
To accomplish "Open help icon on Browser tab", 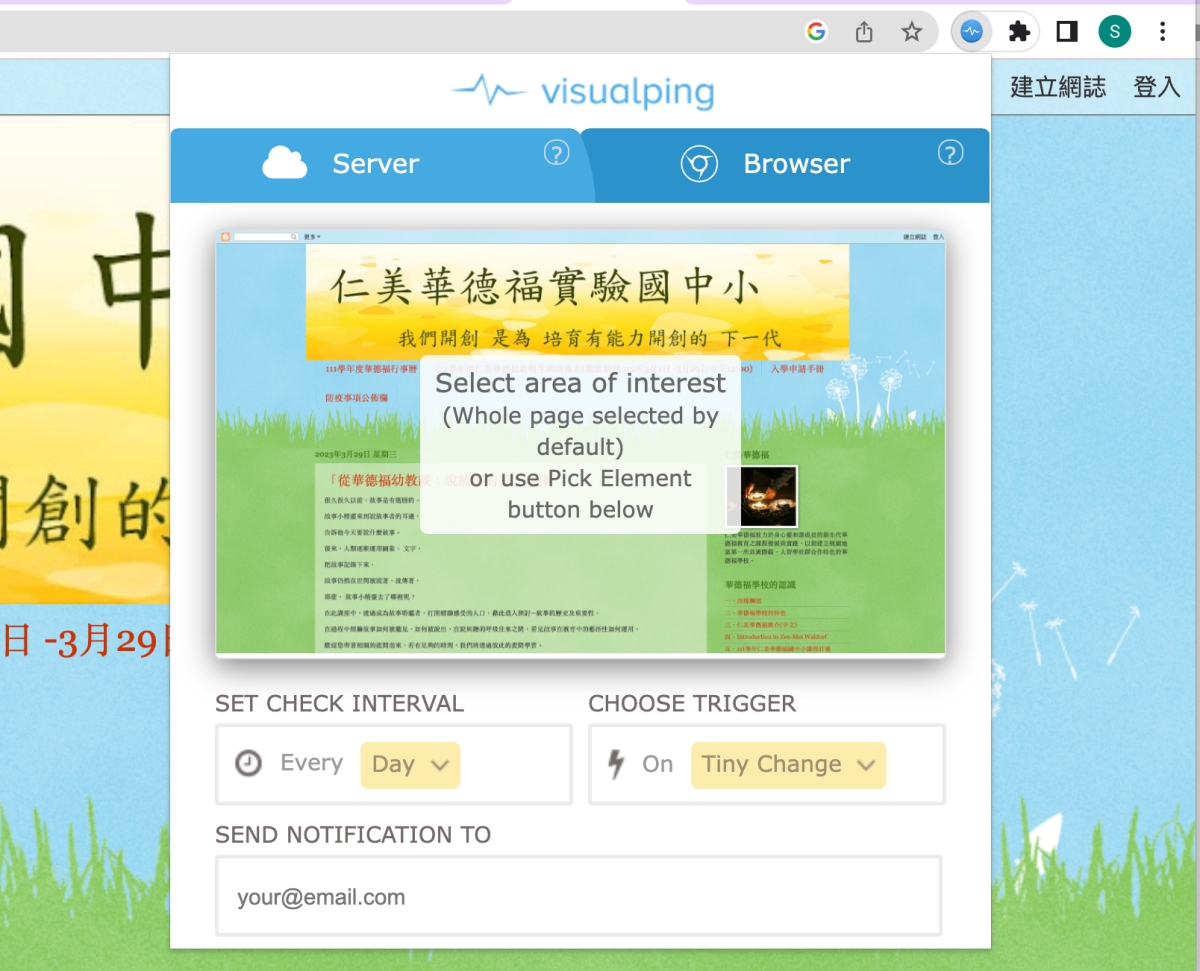I will click(950, 153).
